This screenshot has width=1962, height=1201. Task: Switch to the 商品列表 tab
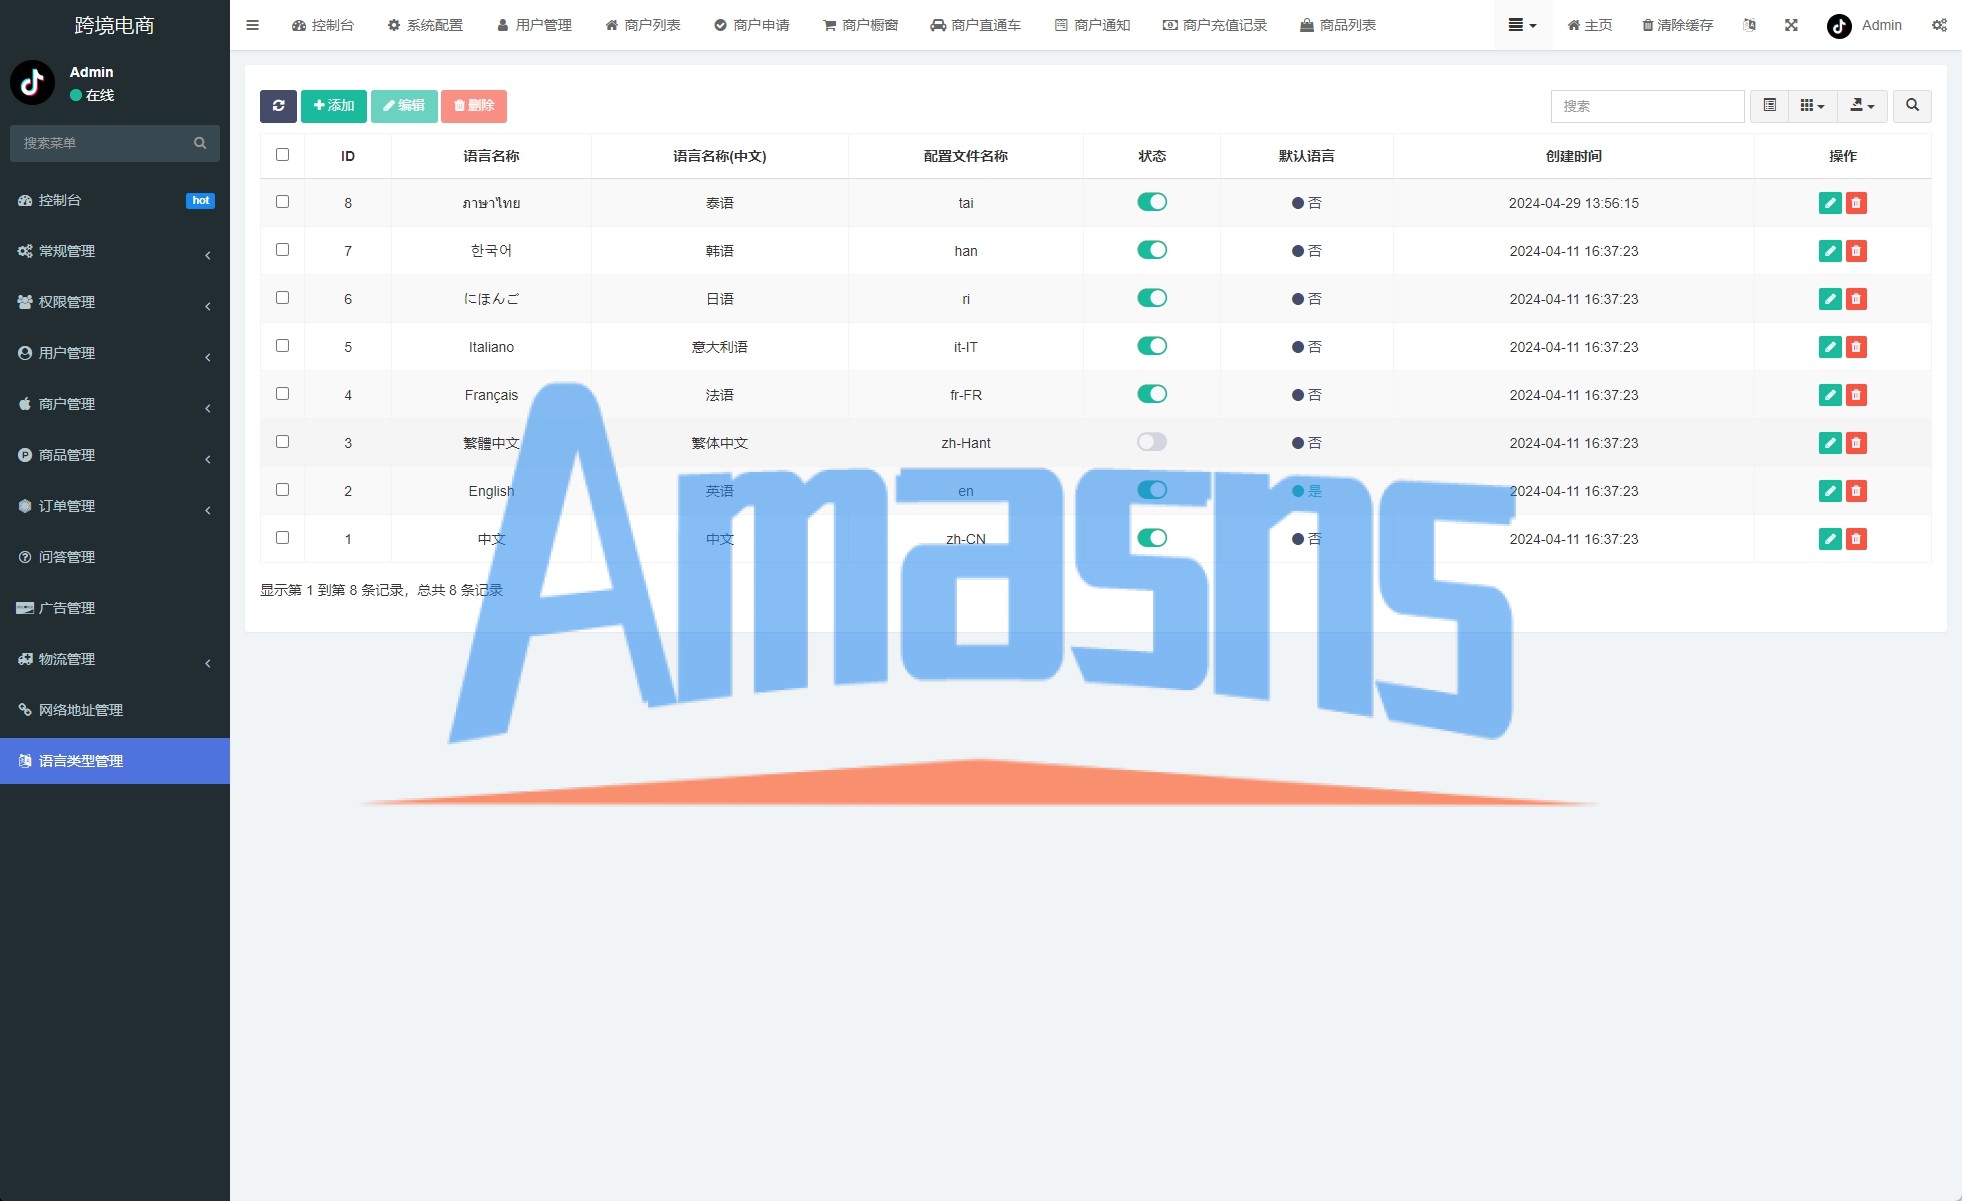pyautogui.click(x=1338, y=25)
